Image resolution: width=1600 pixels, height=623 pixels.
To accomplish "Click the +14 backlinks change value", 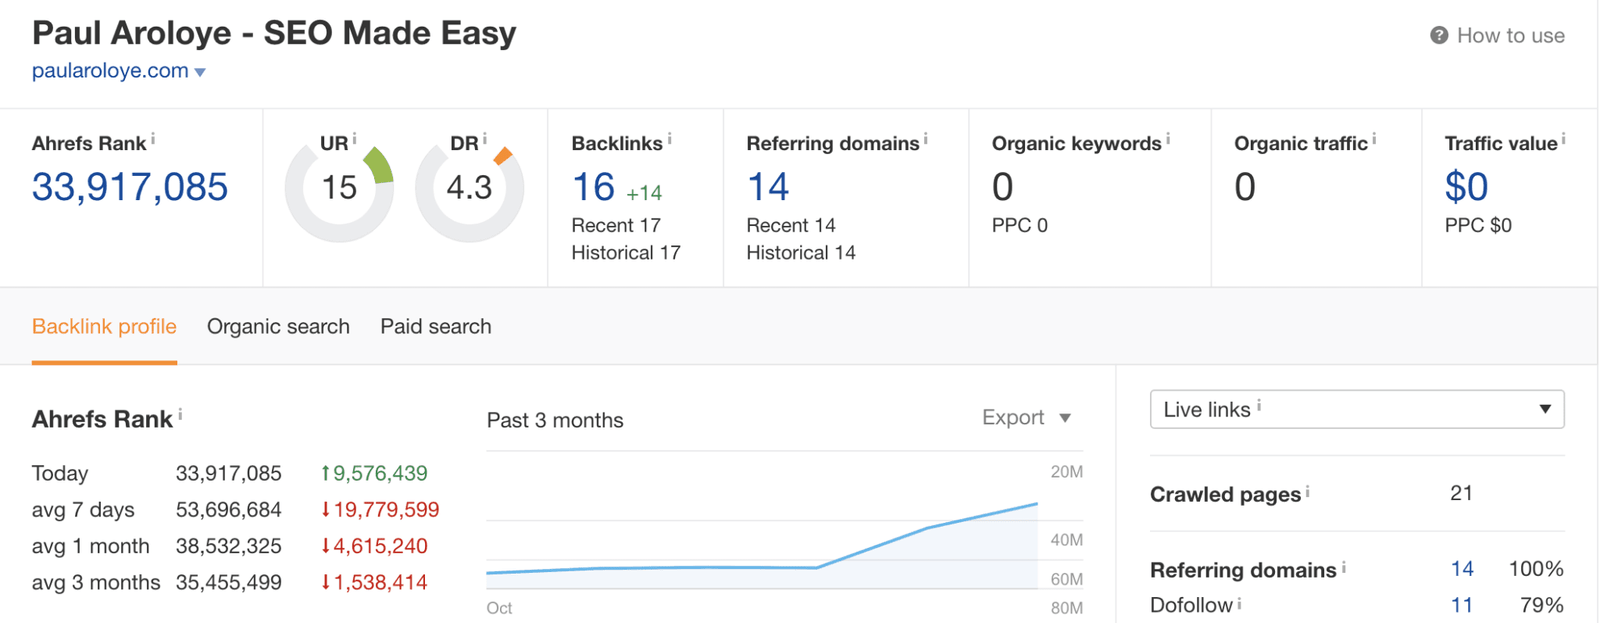I will [x=644, y=192].
